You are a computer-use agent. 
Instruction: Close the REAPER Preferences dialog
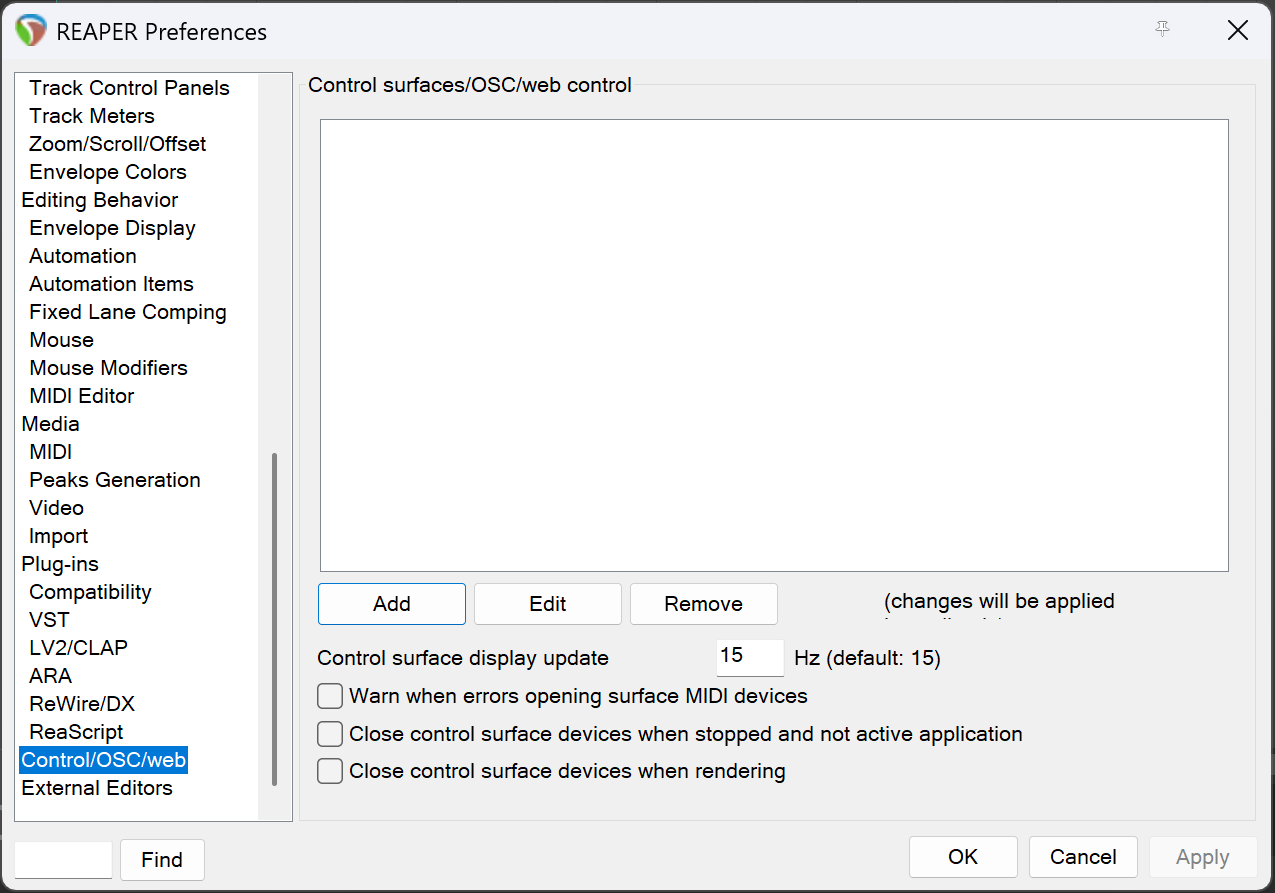coord(1237,31)
